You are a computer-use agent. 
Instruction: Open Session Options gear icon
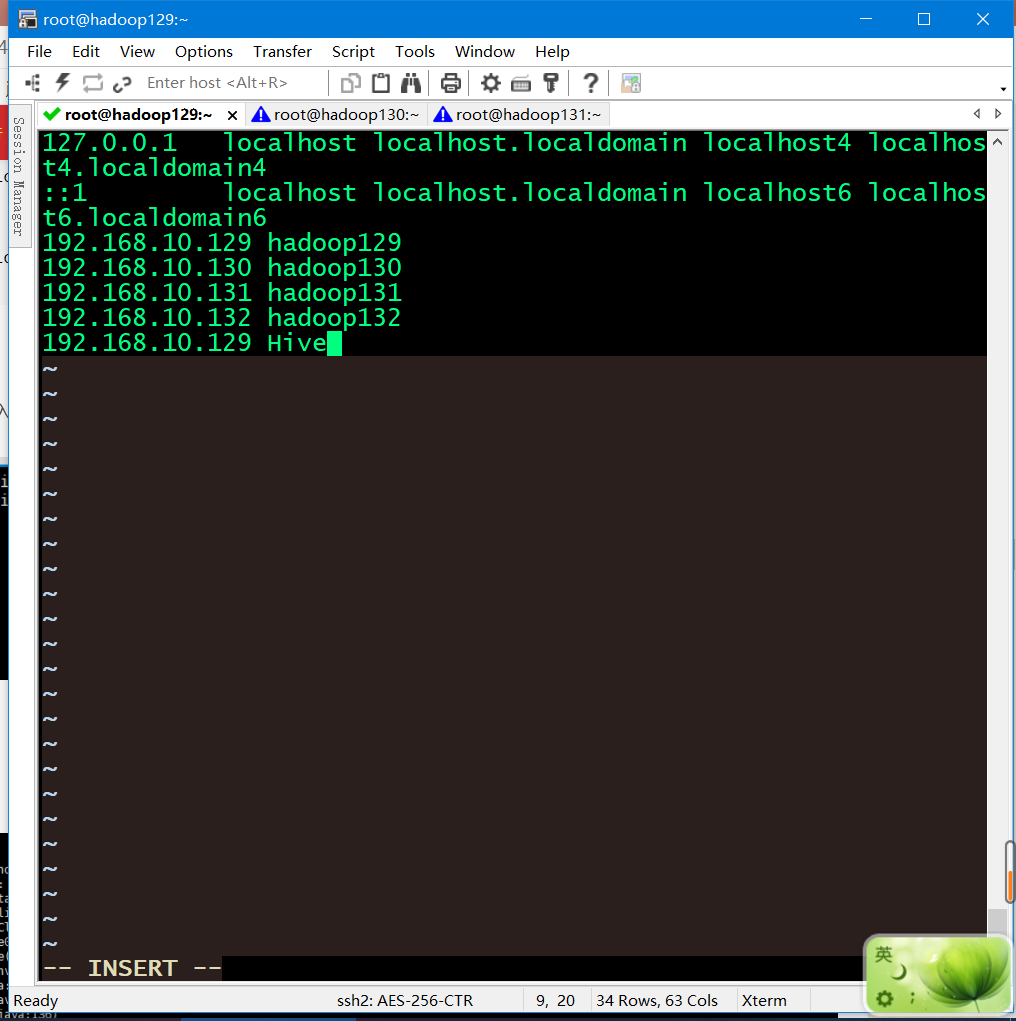[490, 83]
